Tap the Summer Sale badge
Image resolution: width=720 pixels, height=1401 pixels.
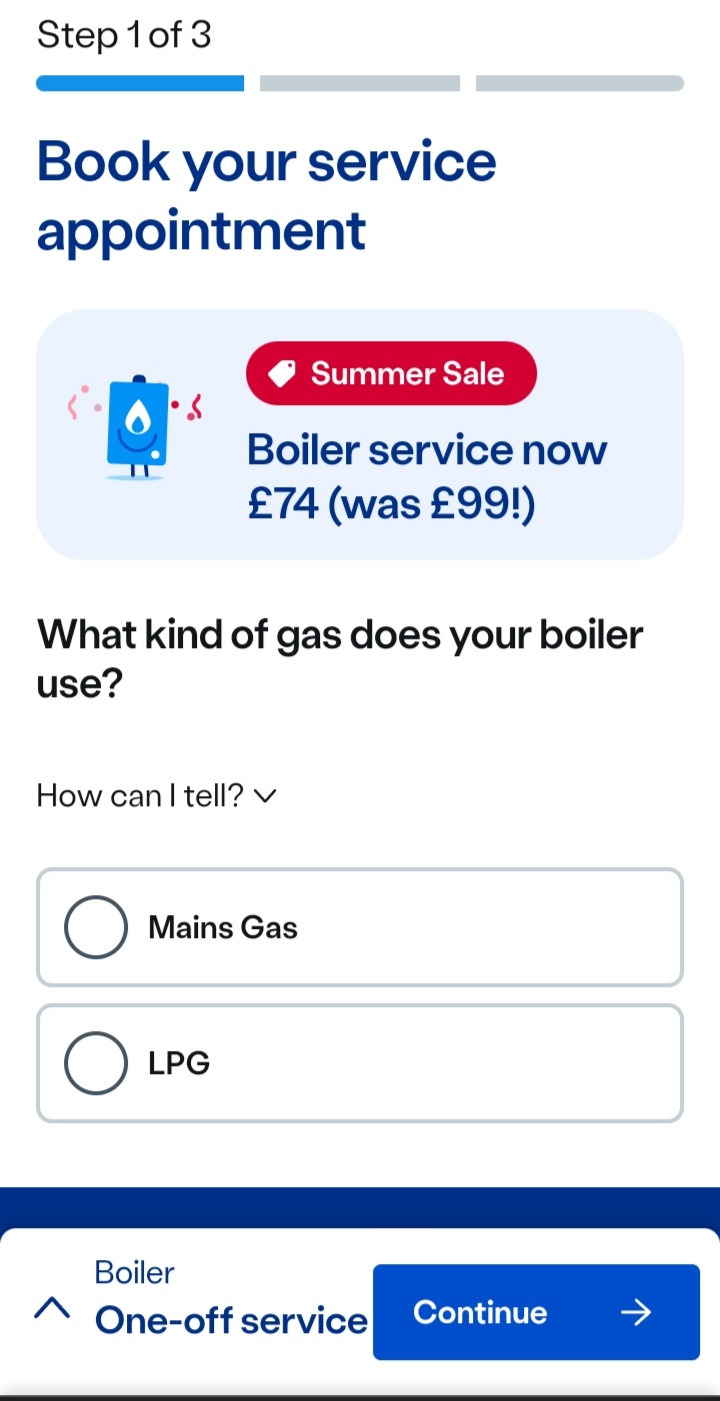pyautogui.click(x=391, y=374)
